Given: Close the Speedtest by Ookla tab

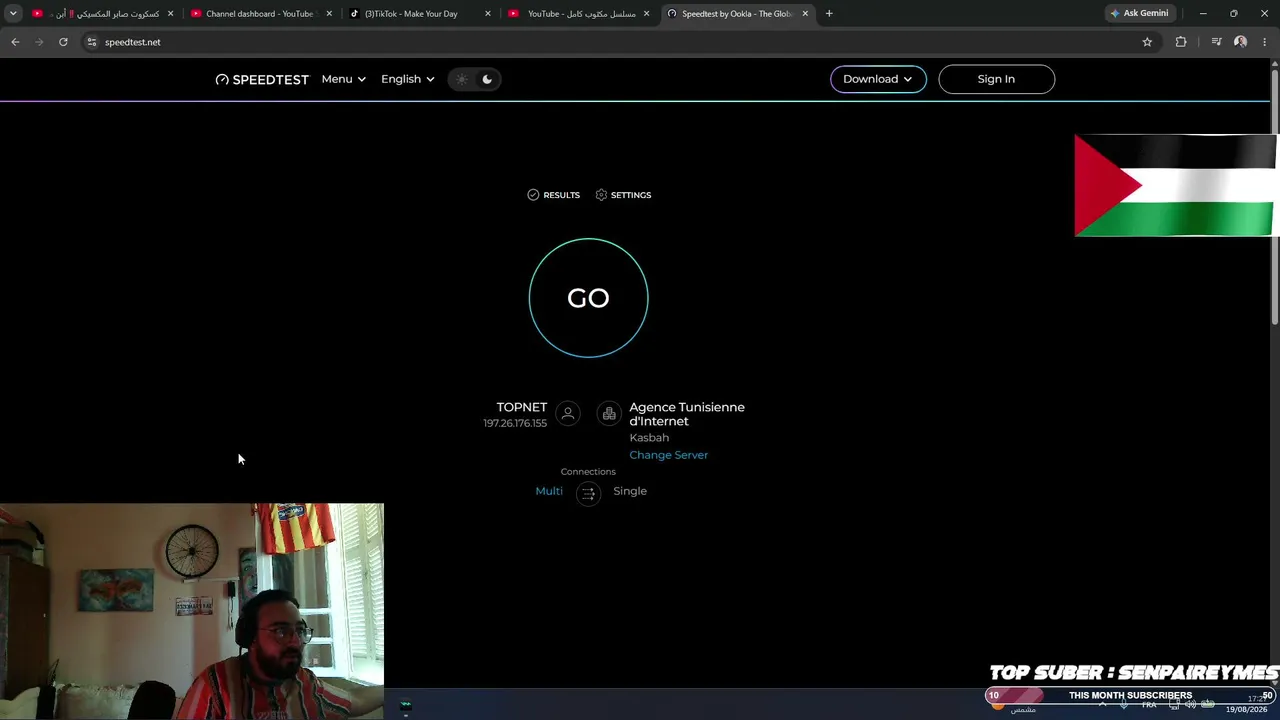Looking at the screenshot, I should click(x=805, y=14).
